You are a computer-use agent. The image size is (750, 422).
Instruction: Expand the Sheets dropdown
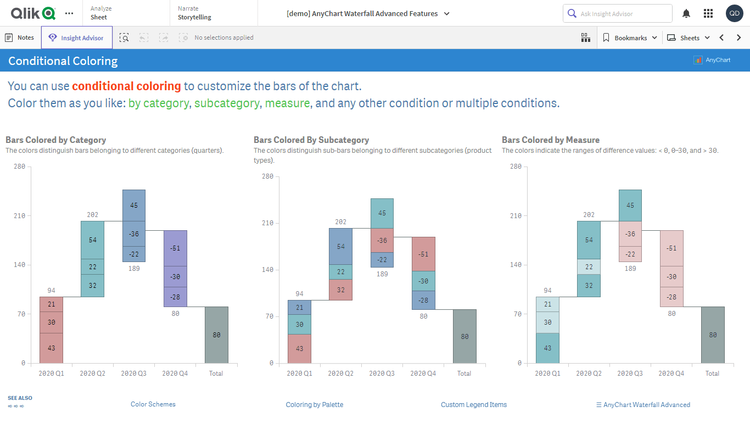(689, 37)
